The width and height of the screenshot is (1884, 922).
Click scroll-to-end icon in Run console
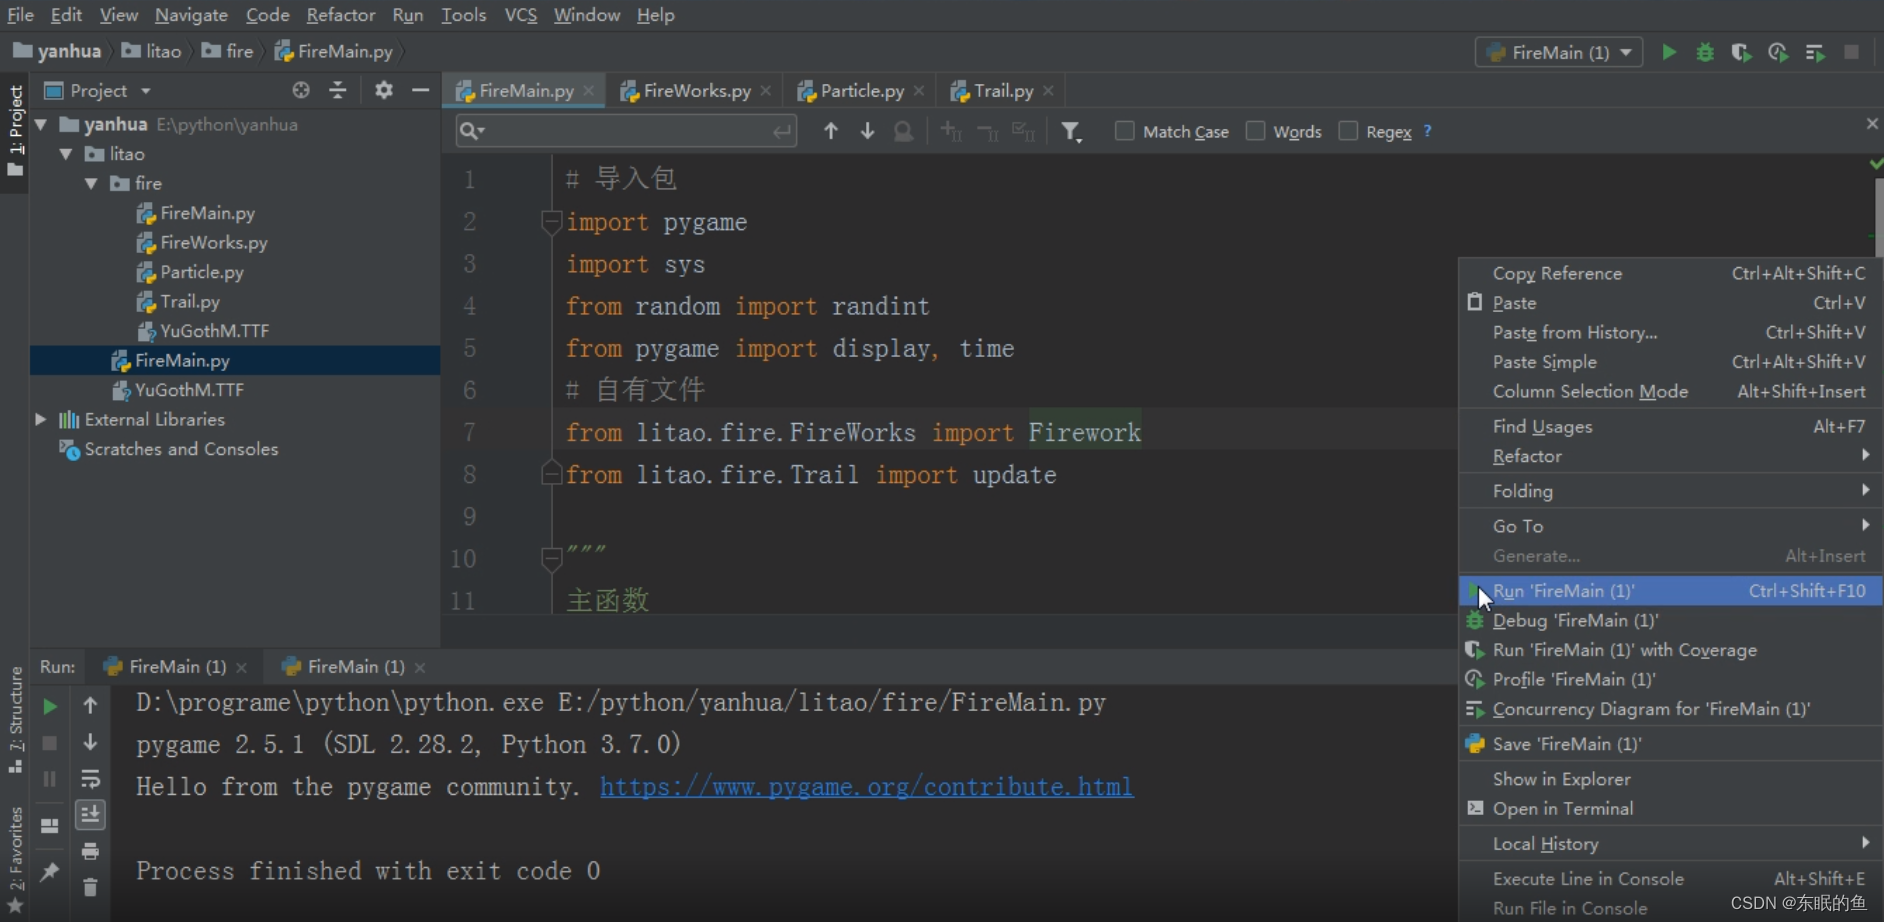pos(90,815)
